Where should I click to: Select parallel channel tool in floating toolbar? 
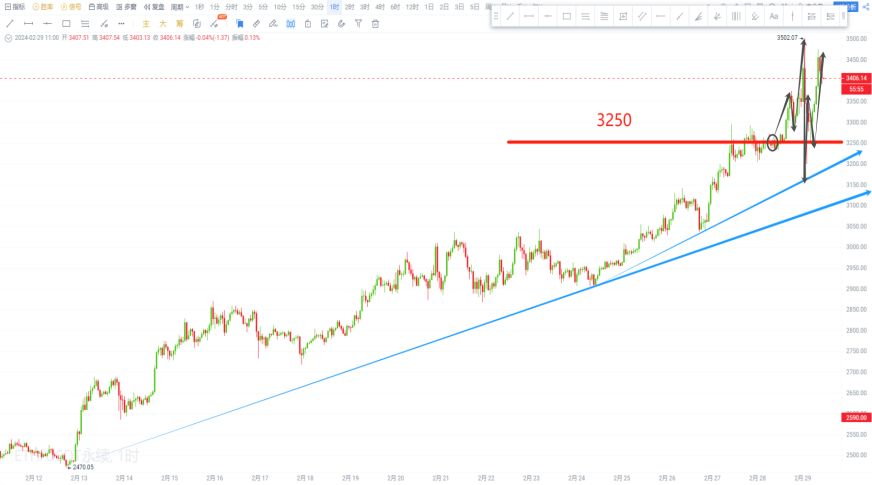point(642,16)
